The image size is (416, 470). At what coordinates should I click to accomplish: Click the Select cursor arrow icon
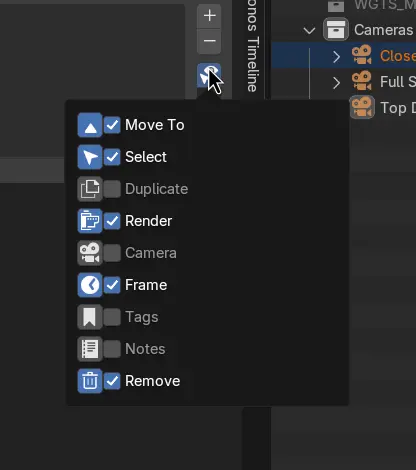coord(90,157)
